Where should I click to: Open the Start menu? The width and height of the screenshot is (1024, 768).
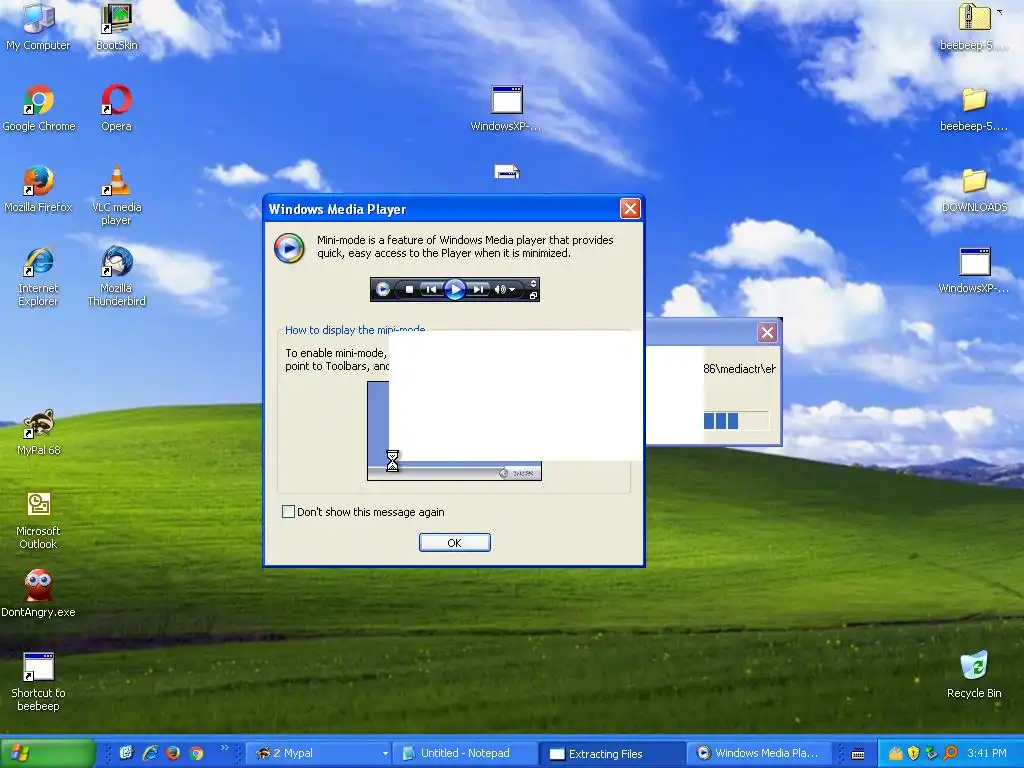pyautogui.click(x=47, y=753)
